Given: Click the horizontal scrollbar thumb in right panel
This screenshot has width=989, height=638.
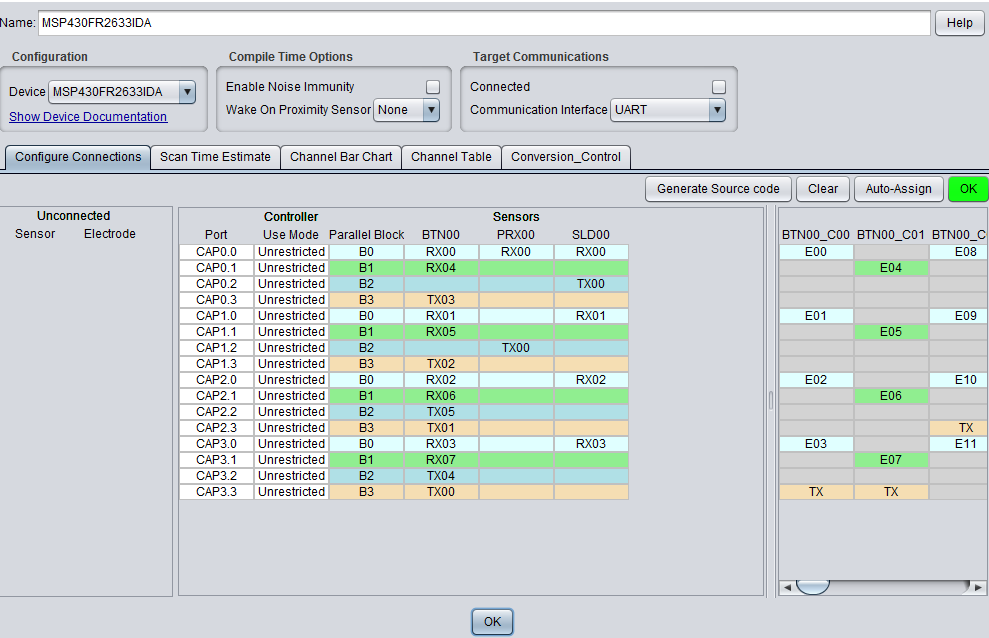Looking at the screenshot, I should coord(812,587).
